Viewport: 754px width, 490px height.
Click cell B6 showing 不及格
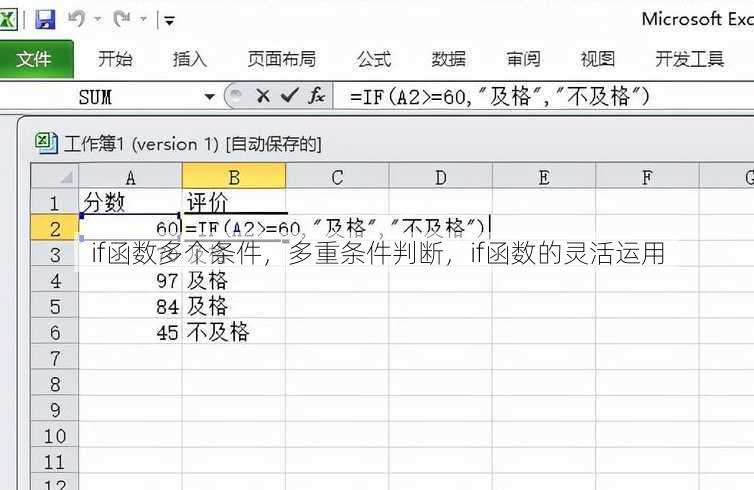point(234,332)
